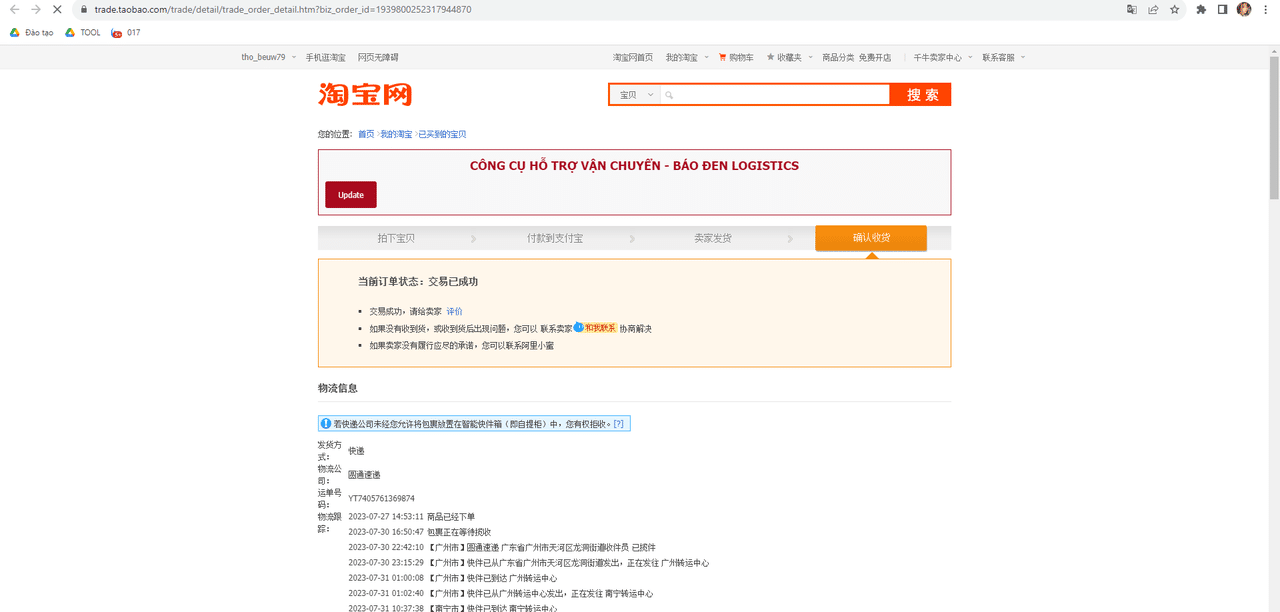Click the blue 和我联系 chat icon
The image size is (1280, 612).
click(595, 328)
